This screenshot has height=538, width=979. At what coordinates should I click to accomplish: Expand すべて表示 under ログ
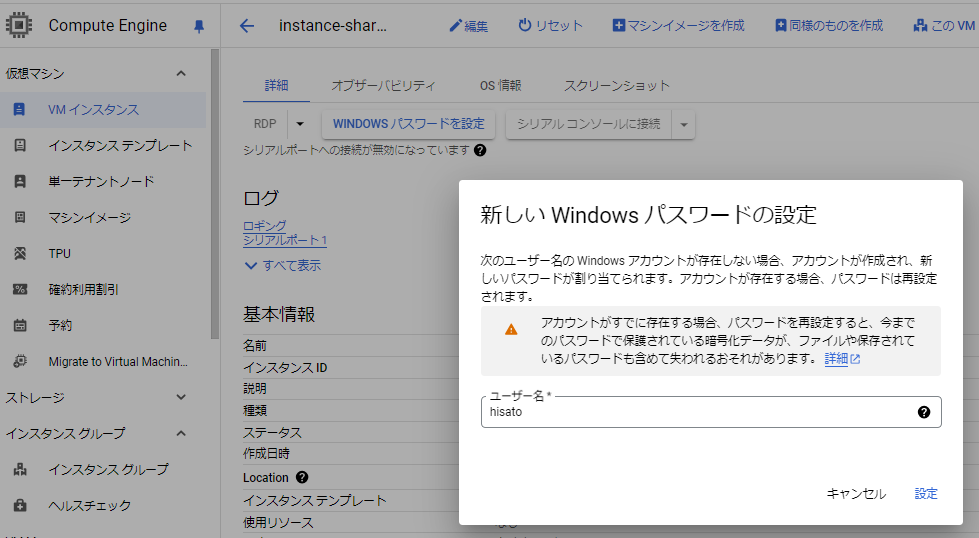pos(283,266)
